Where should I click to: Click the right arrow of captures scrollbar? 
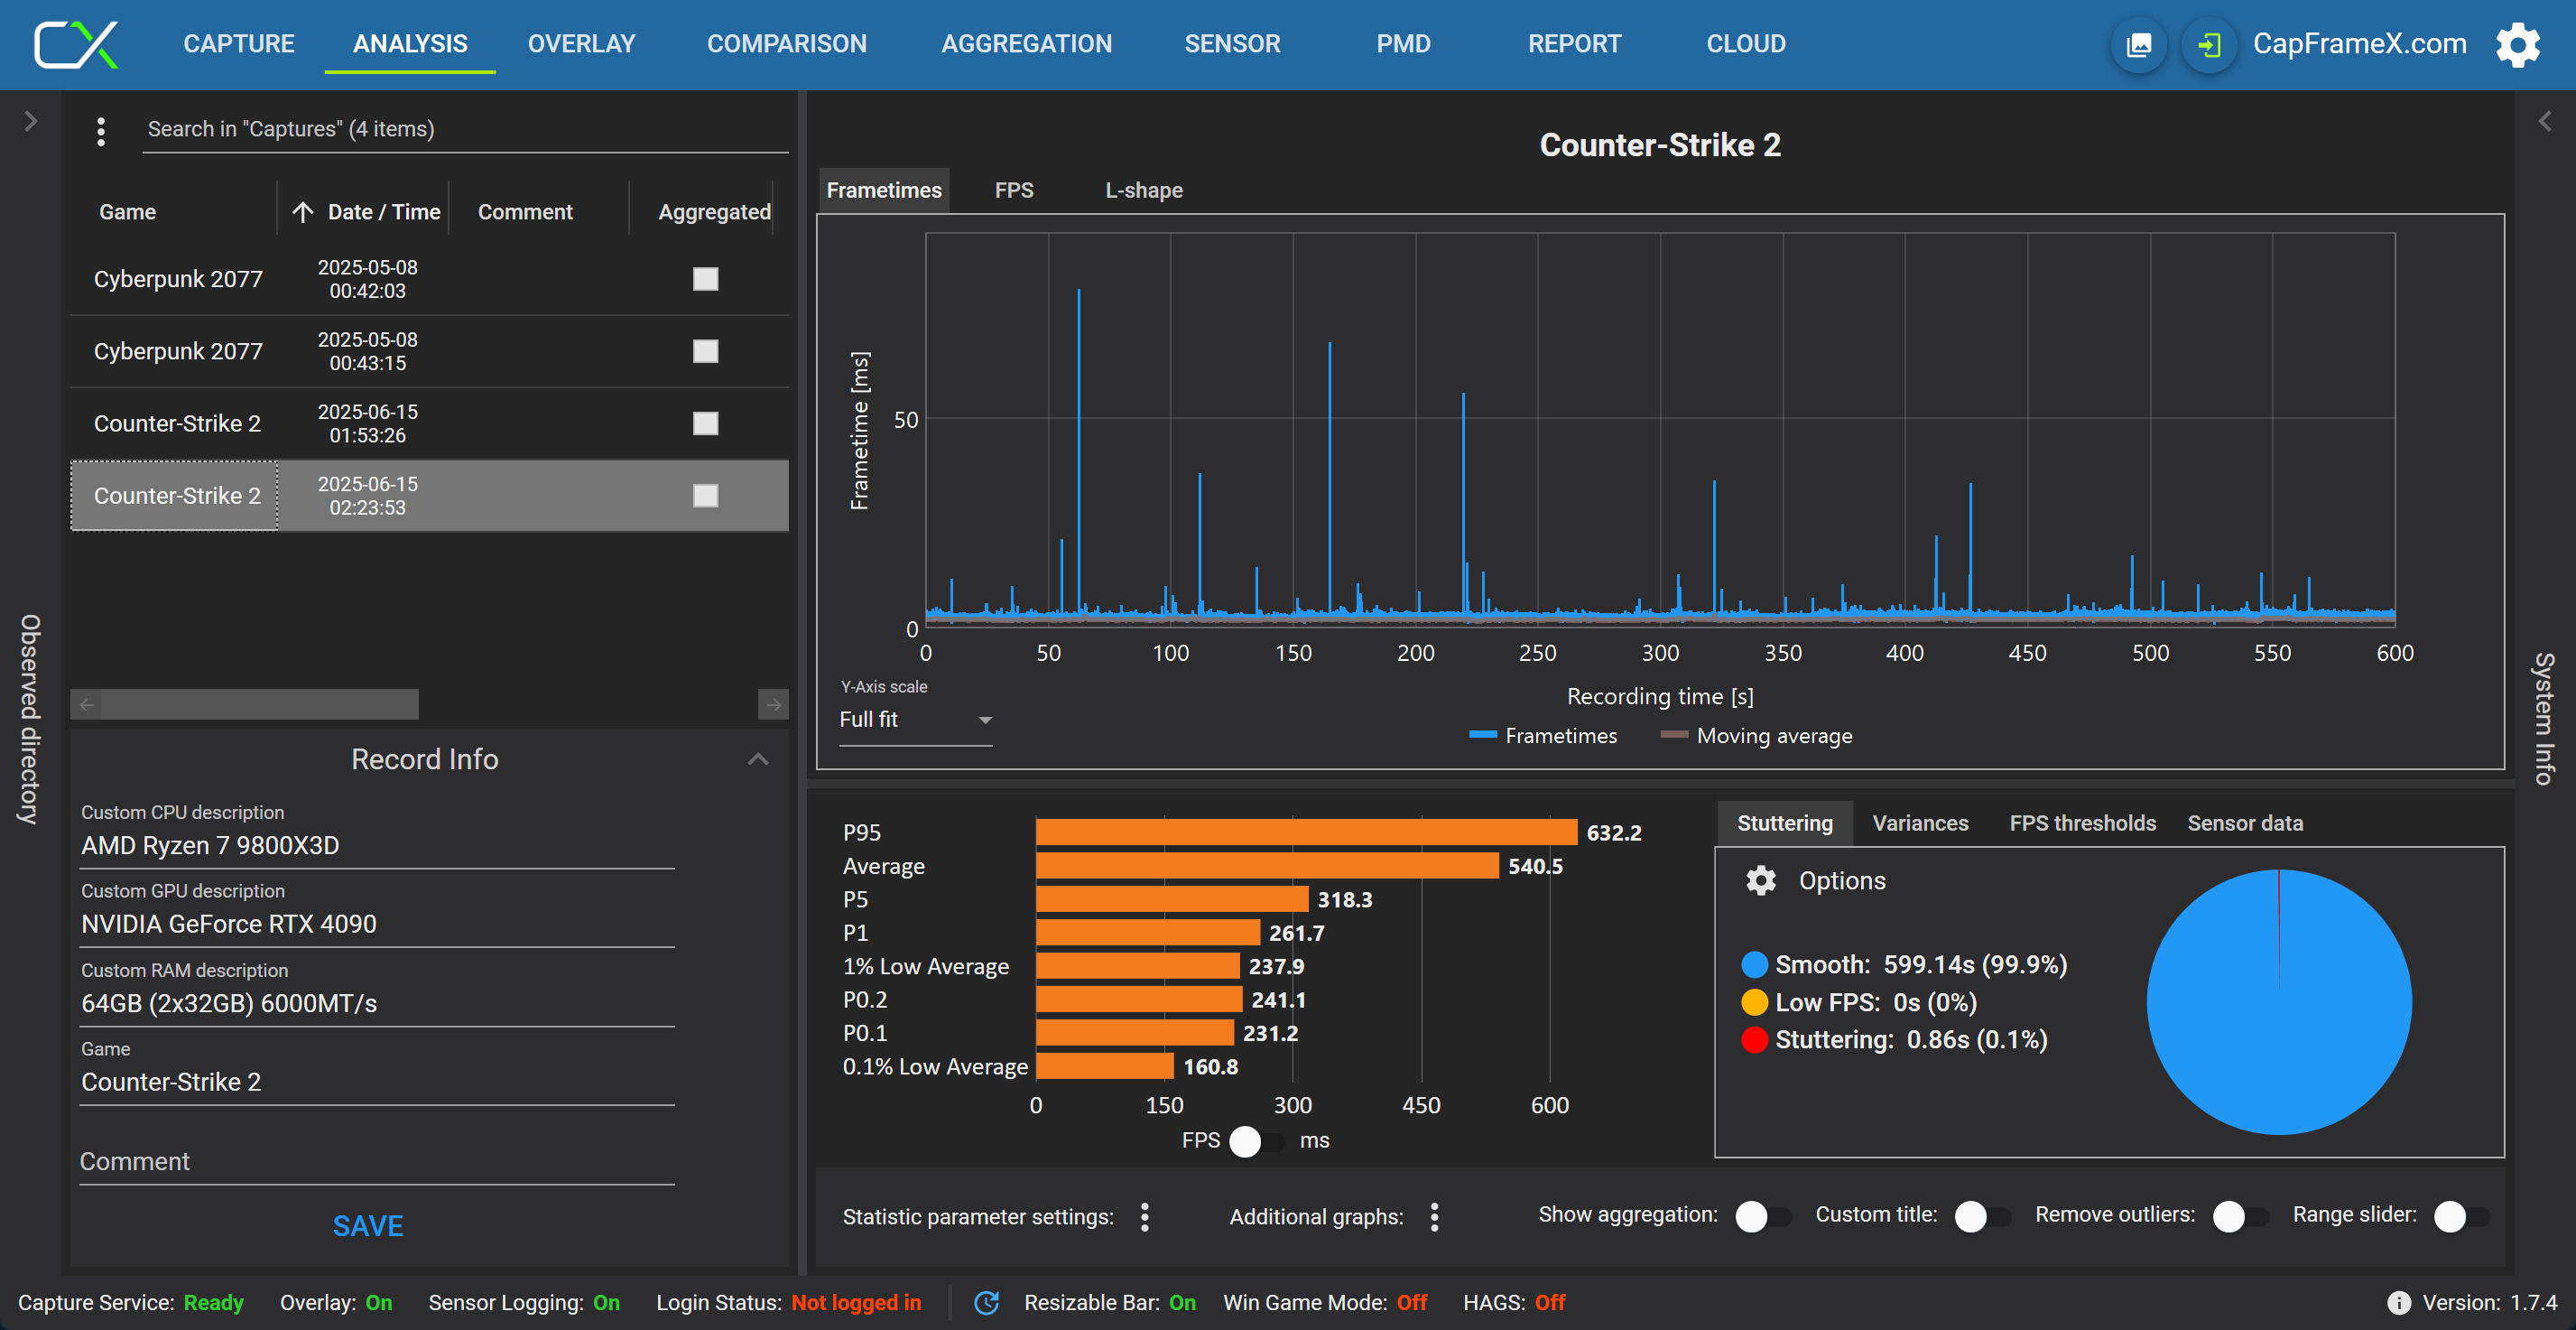(773, 704)
